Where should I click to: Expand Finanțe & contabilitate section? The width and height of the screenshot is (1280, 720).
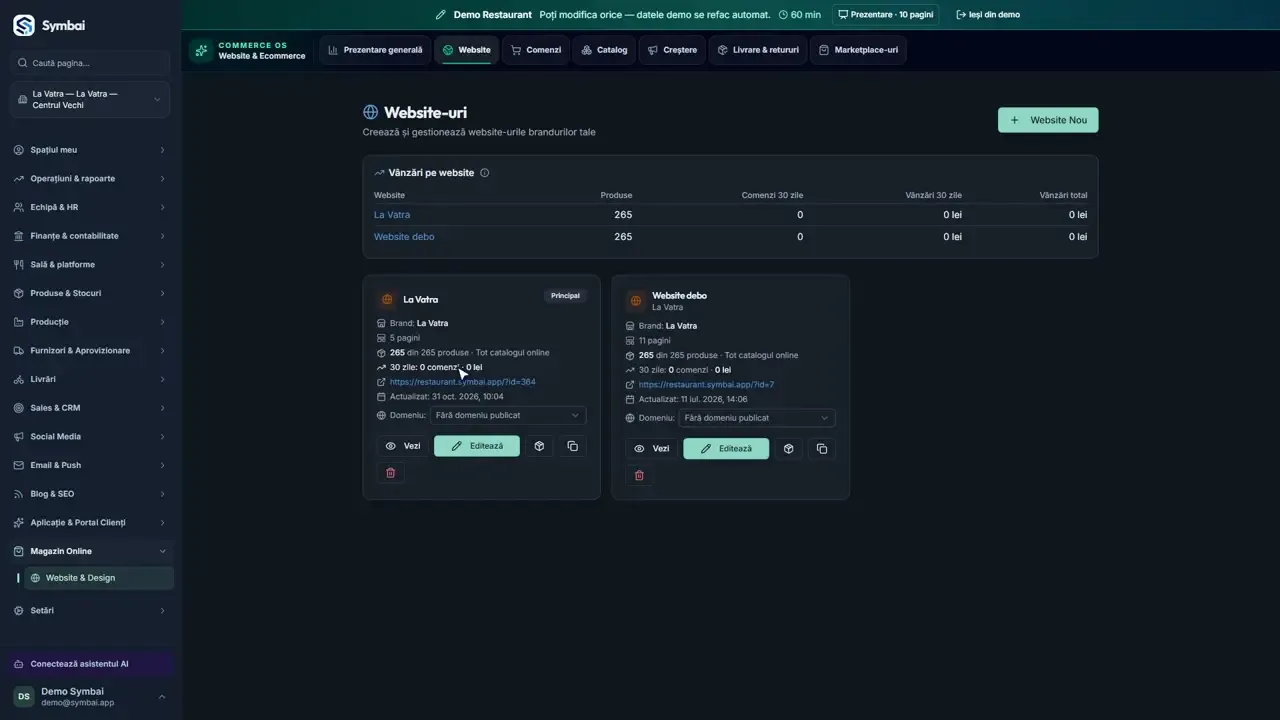[x=90, y=236]
